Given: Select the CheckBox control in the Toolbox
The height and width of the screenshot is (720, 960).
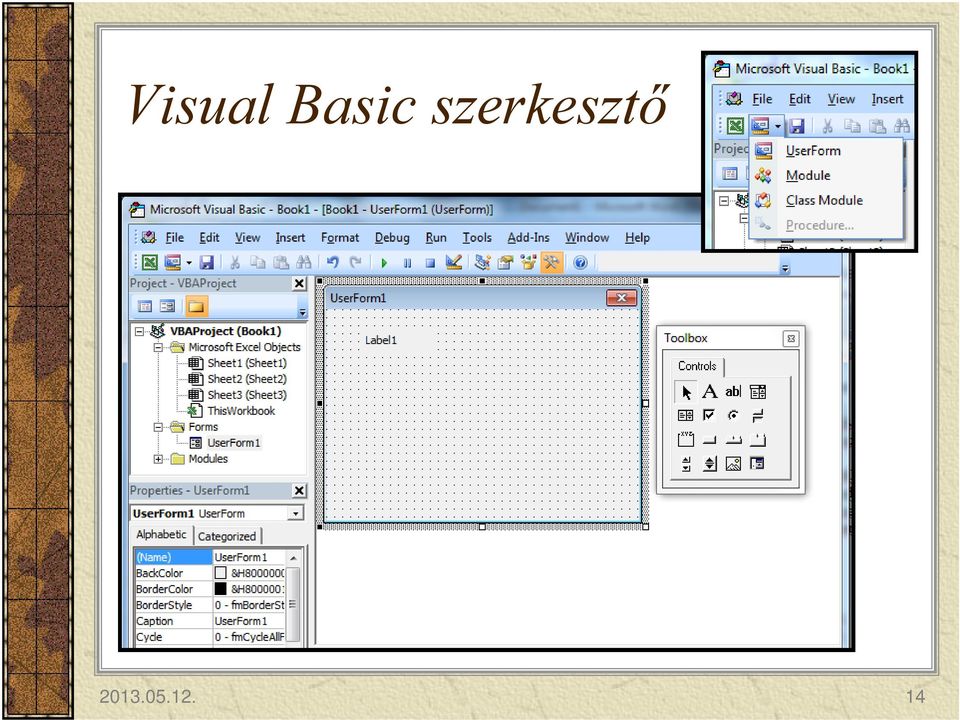Looking at the screenshot, I should 710,416.
